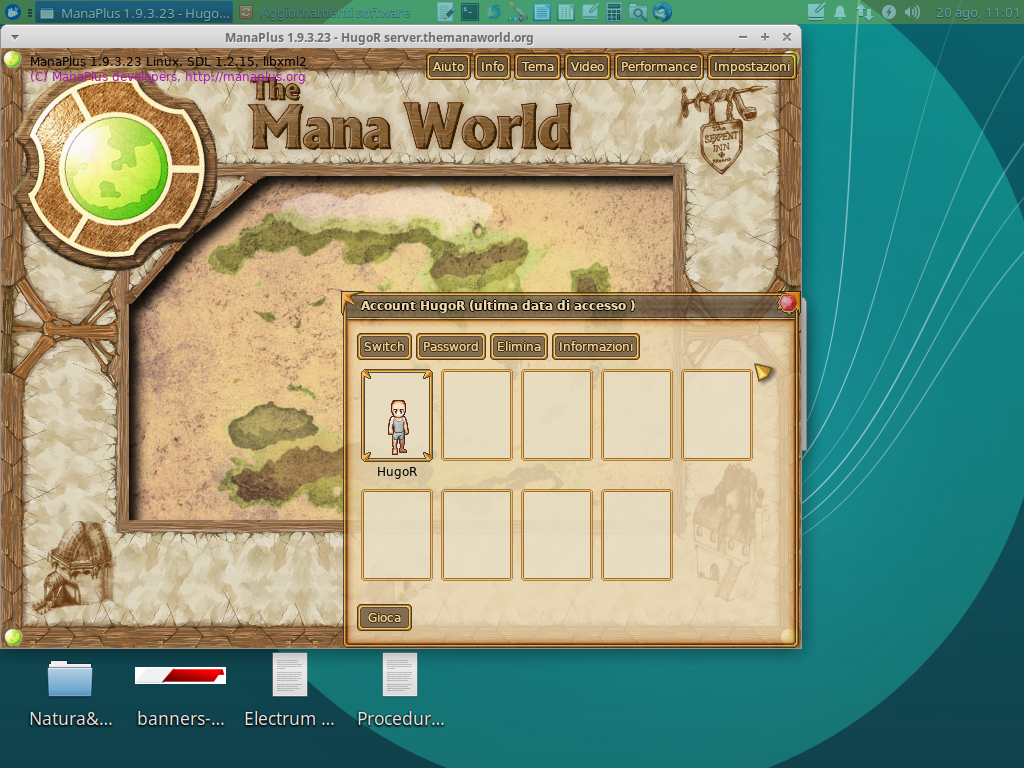
Task: Select the HugoR character slot
Action: coord(397,415)
